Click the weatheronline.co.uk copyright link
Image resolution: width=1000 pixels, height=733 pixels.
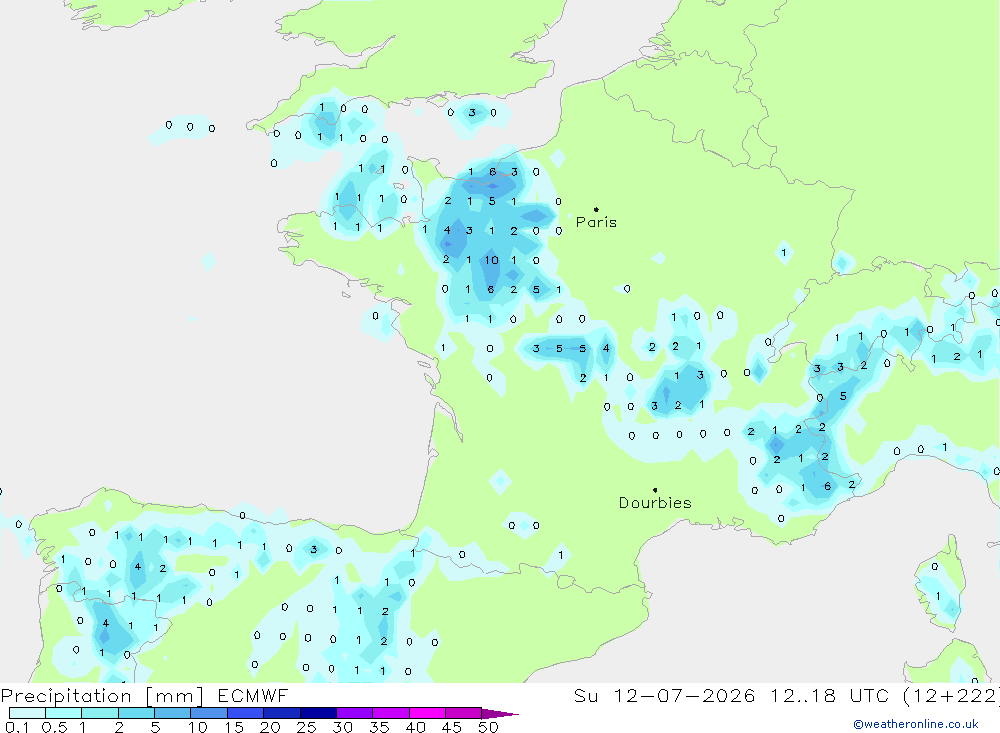pos(916,724)
